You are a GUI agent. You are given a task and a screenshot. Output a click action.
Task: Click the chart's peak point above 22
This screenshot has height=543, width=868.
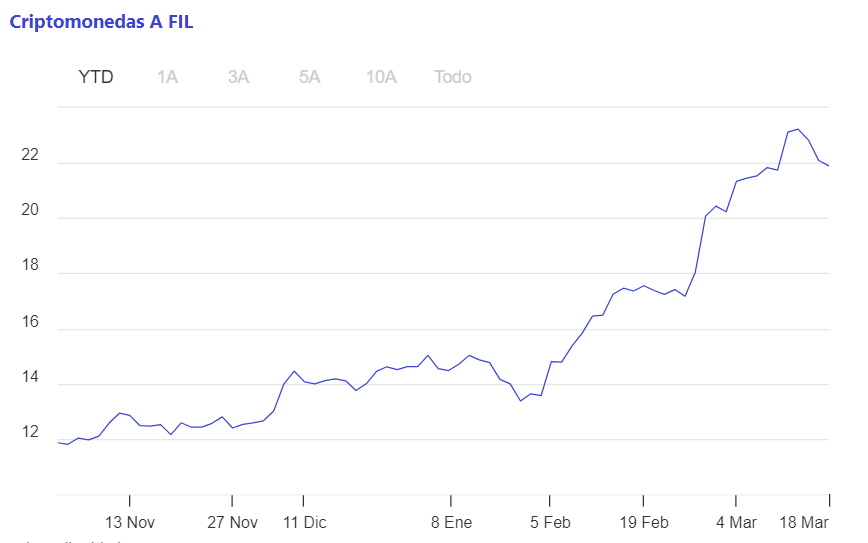(x=798, y=129)
